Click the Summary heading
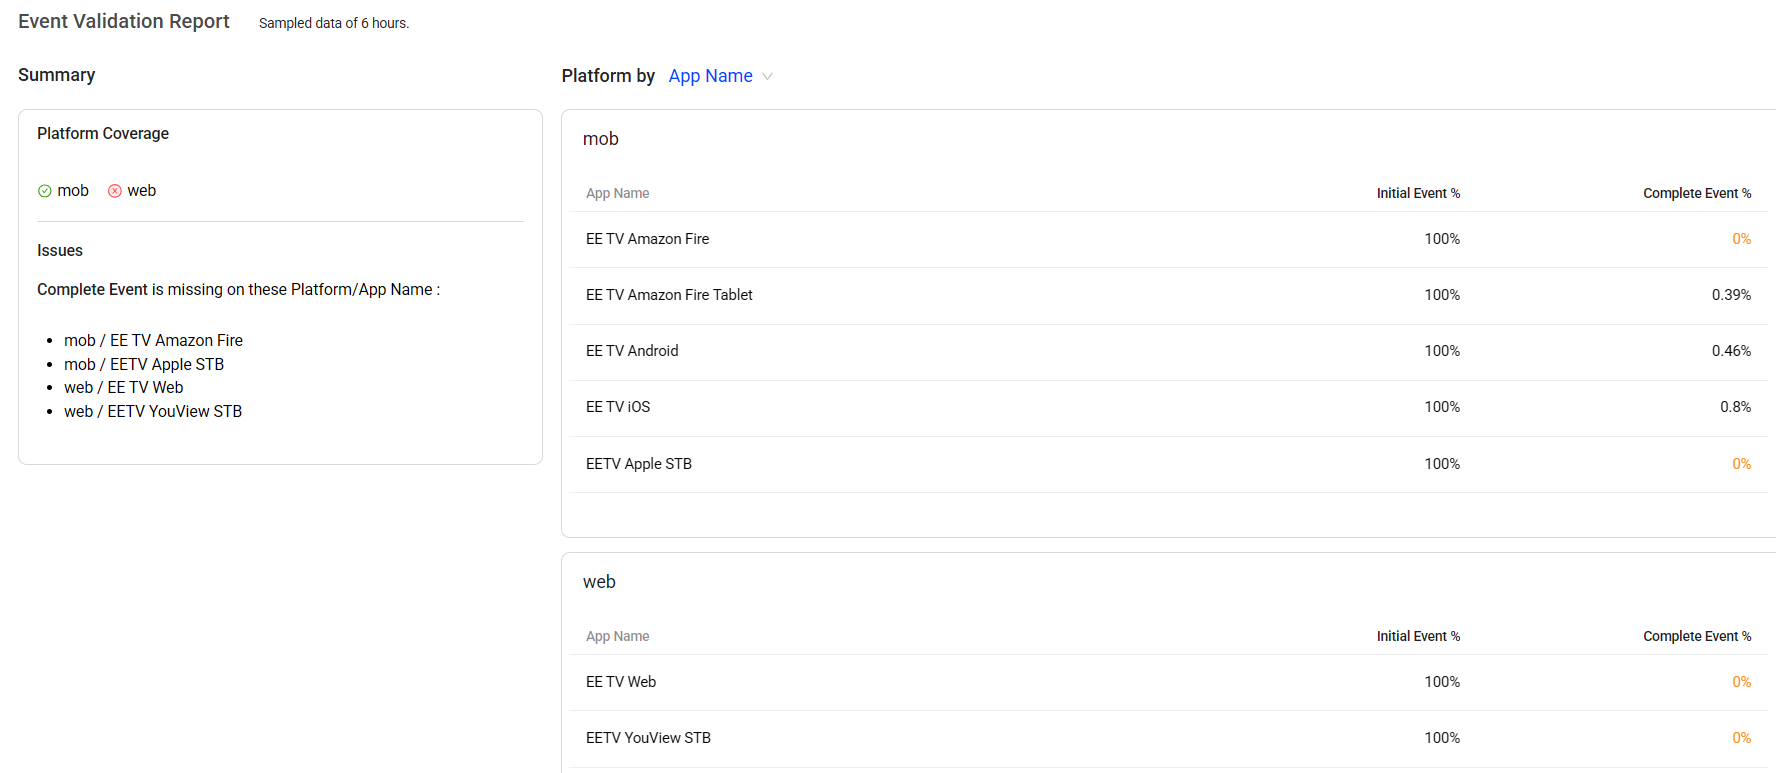 (x=57, y=75)
